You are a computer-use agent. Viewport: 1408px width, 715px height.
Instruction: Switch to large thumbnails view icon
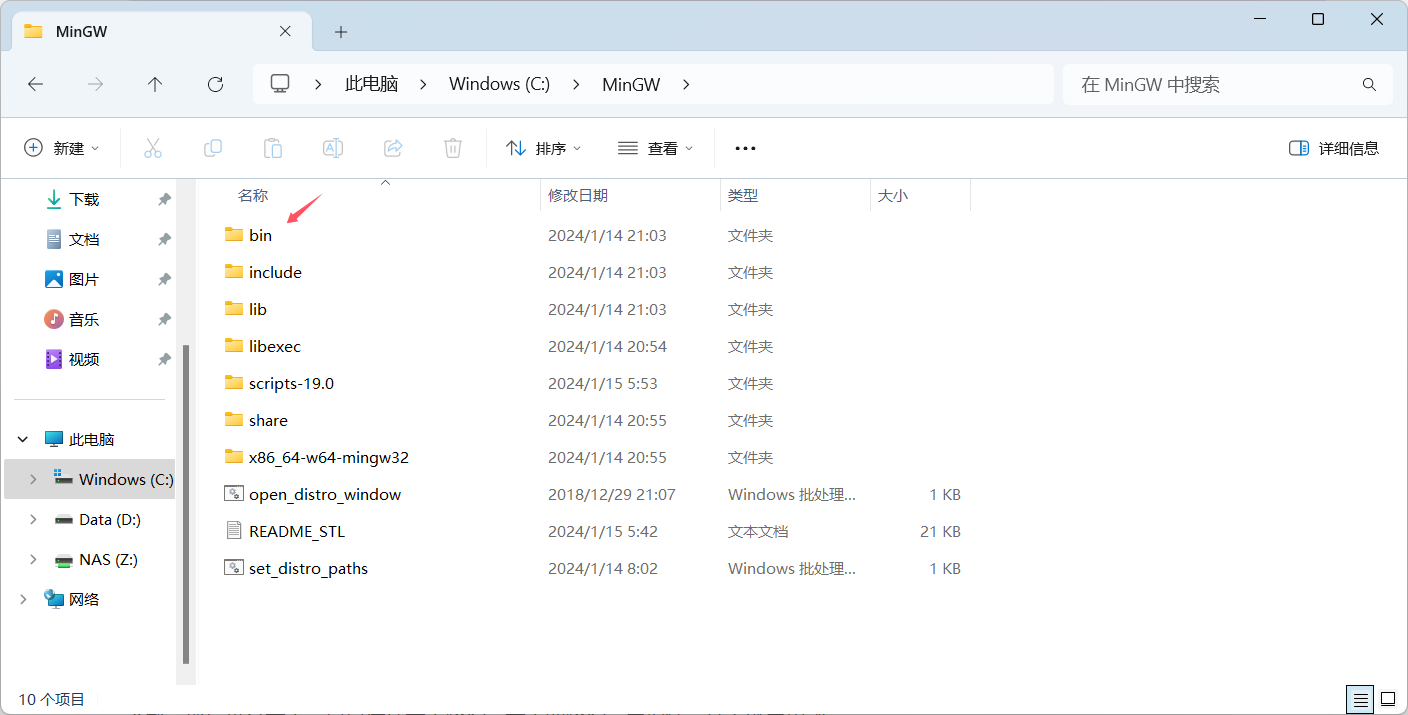(1388, 698)
